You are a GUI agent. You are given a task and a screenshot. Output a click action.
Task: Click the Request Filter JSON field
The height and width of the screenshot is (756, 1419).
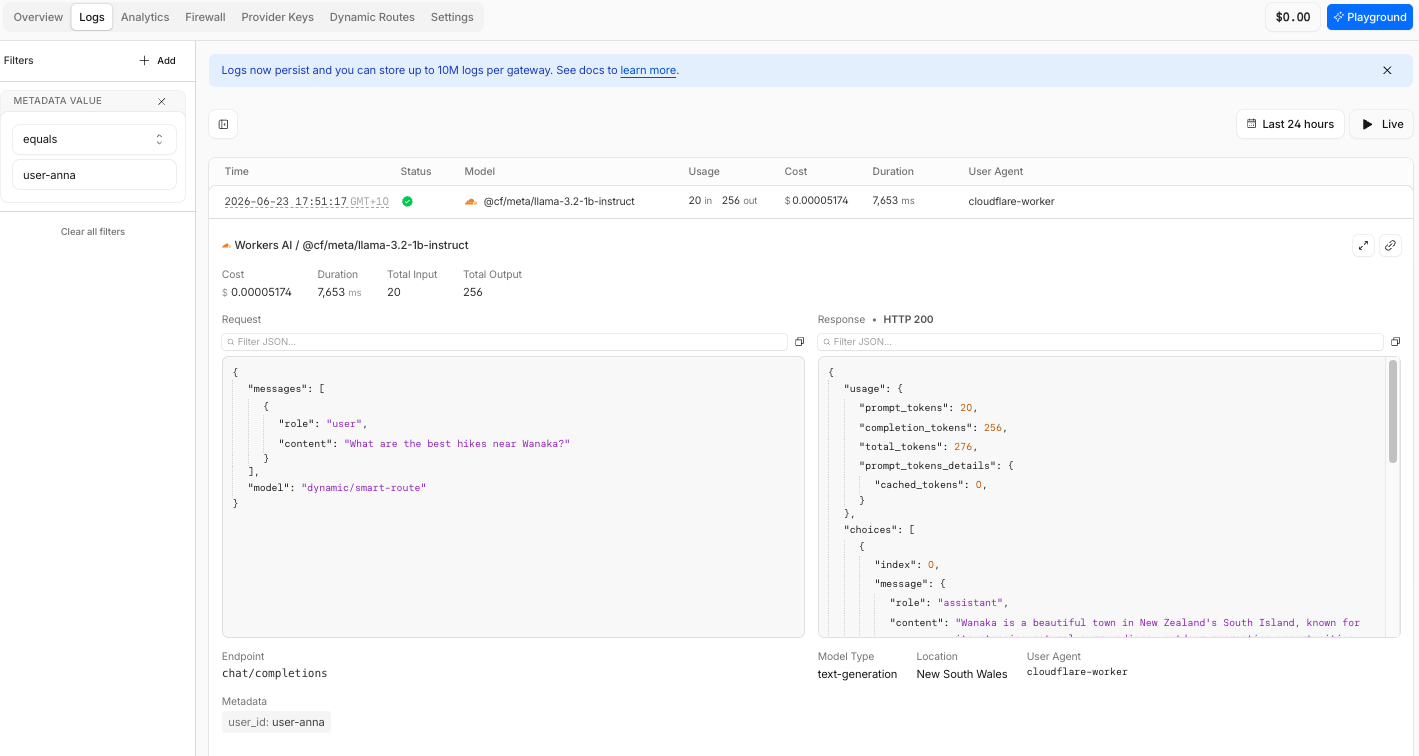(504, 342)
